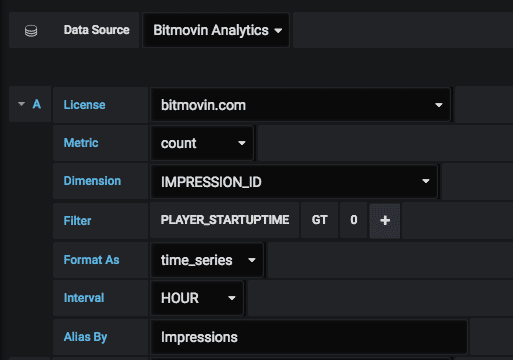Click the Filter label

(x=77, y=220)
